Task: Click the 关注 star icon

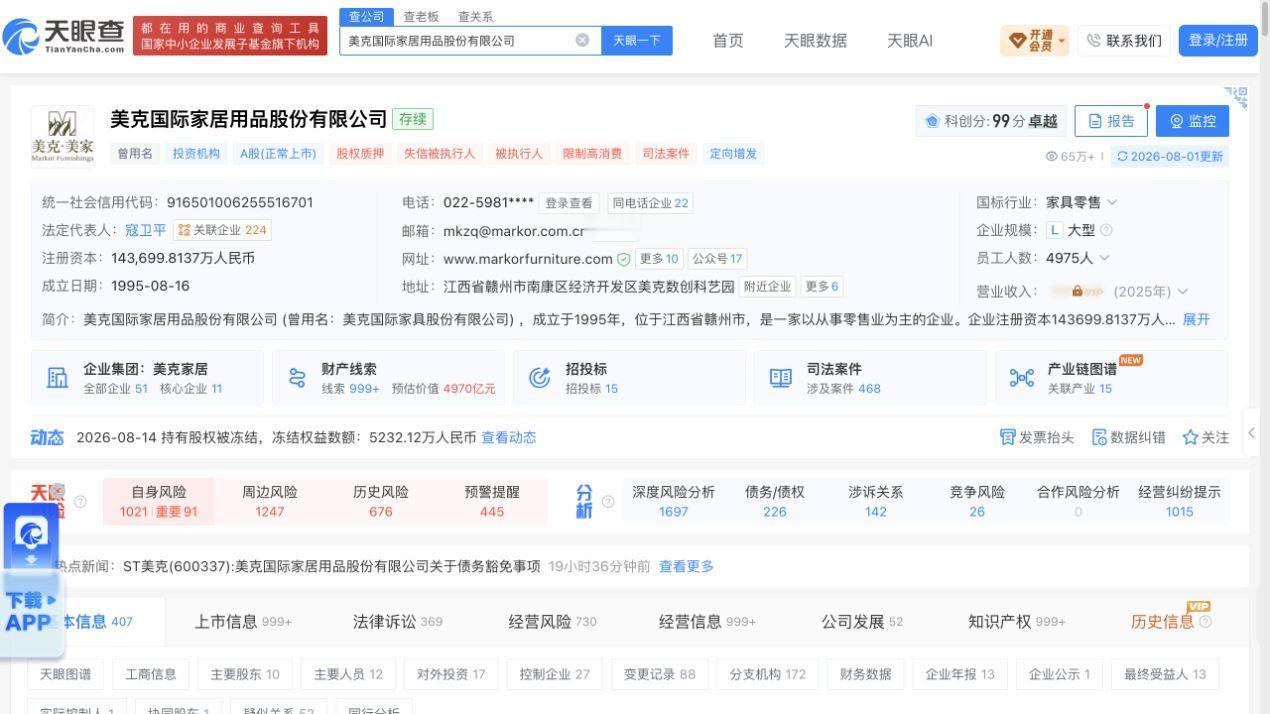Action: [x=1190, y=437]
